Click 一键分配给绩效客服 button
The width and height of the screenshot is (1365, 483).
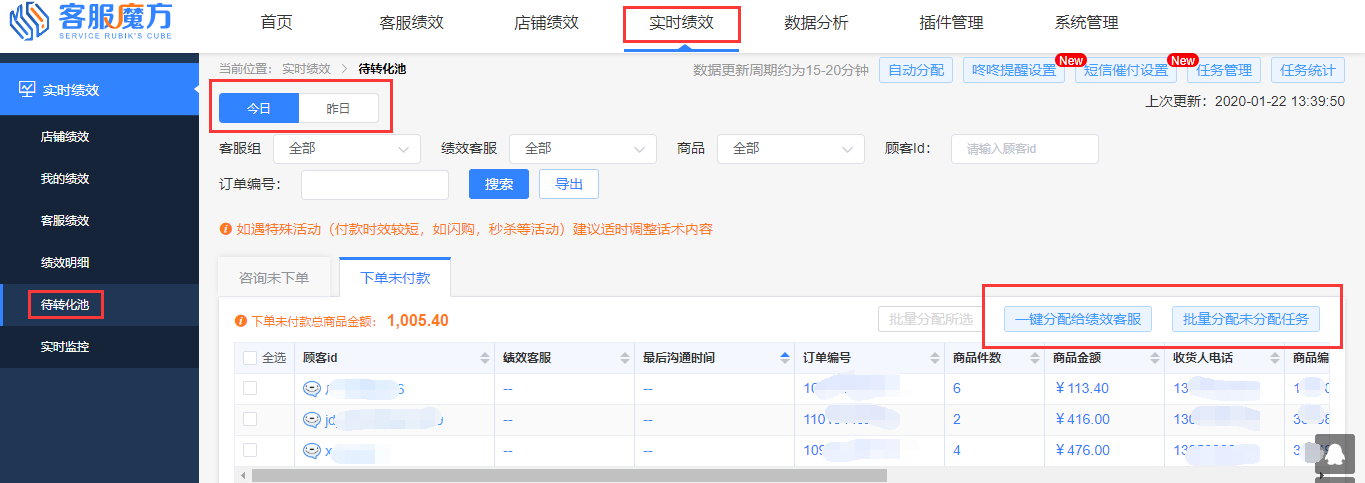point(1077,319)
